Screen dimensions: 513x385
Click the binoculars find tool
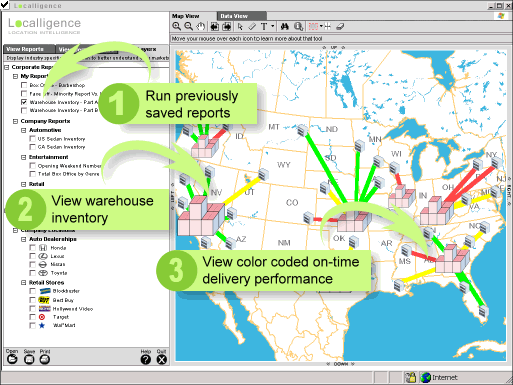[285, 26]
